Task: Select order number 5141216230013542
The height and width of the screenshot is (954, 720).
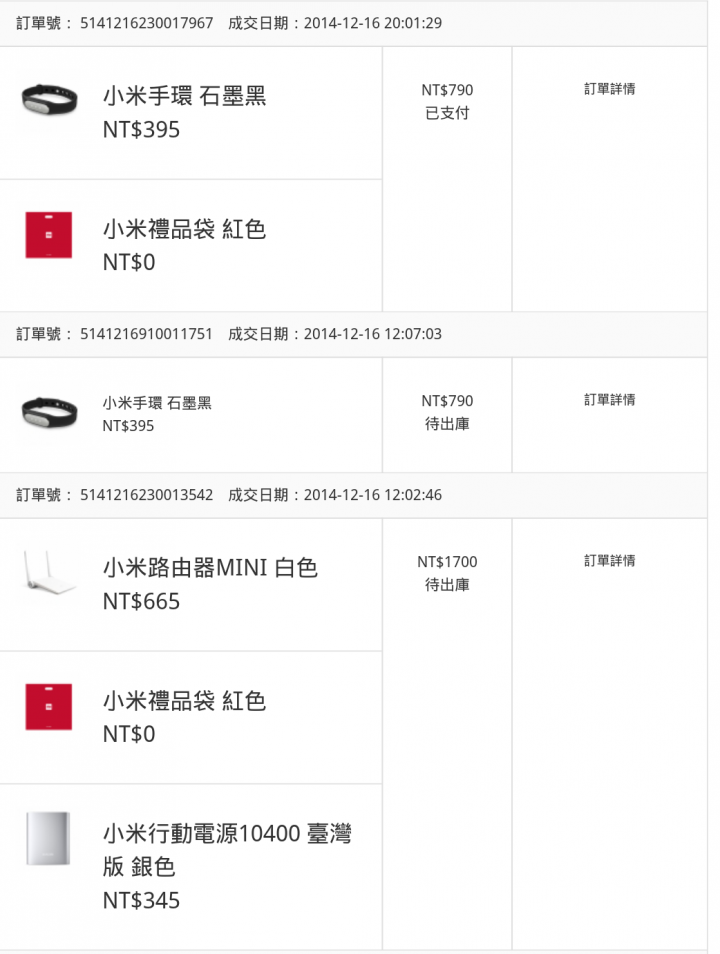Action: pyautogui.click(x=147, y=495)
